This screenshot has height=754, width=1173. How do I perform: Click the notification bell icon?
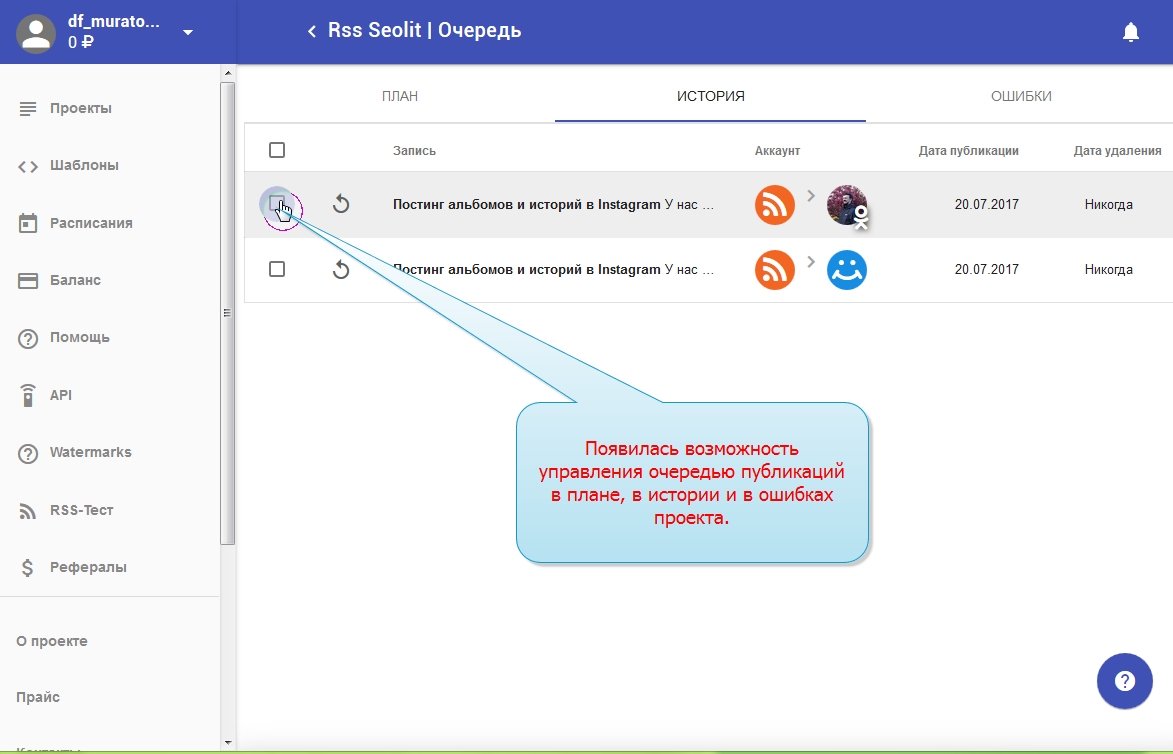click(1131, 32)
